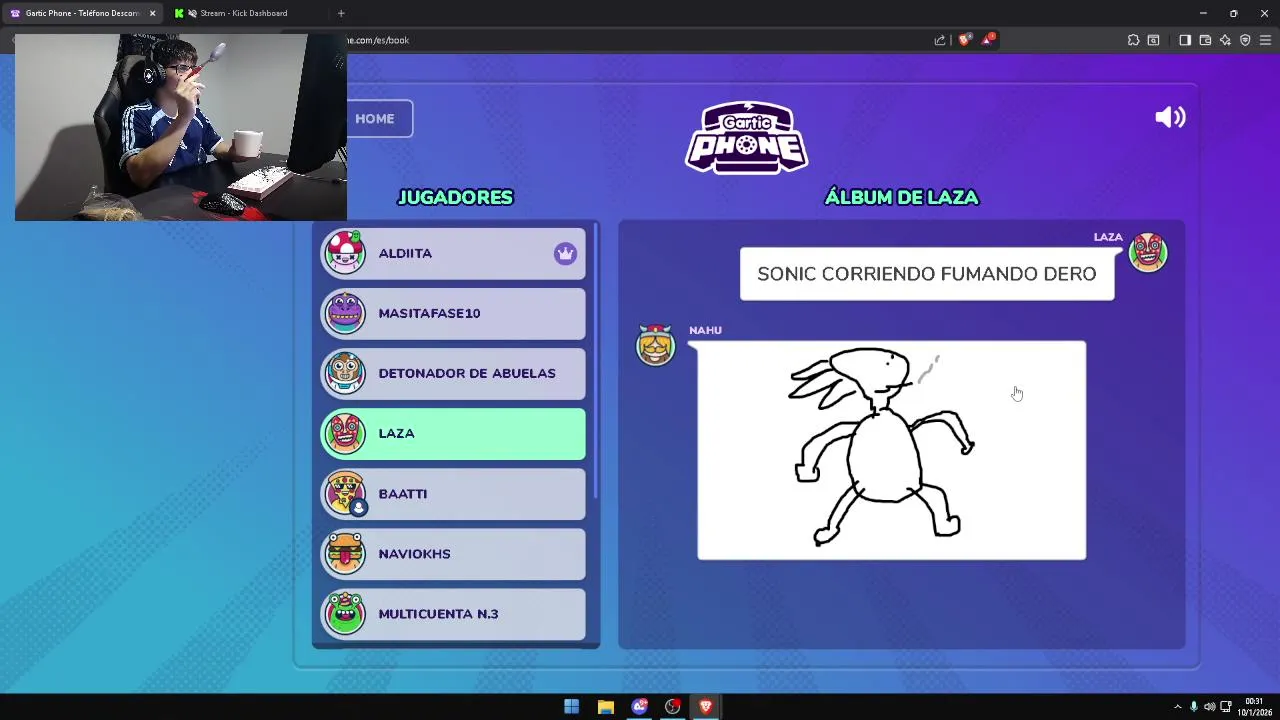Click the NAHU name label

[705, 330]
